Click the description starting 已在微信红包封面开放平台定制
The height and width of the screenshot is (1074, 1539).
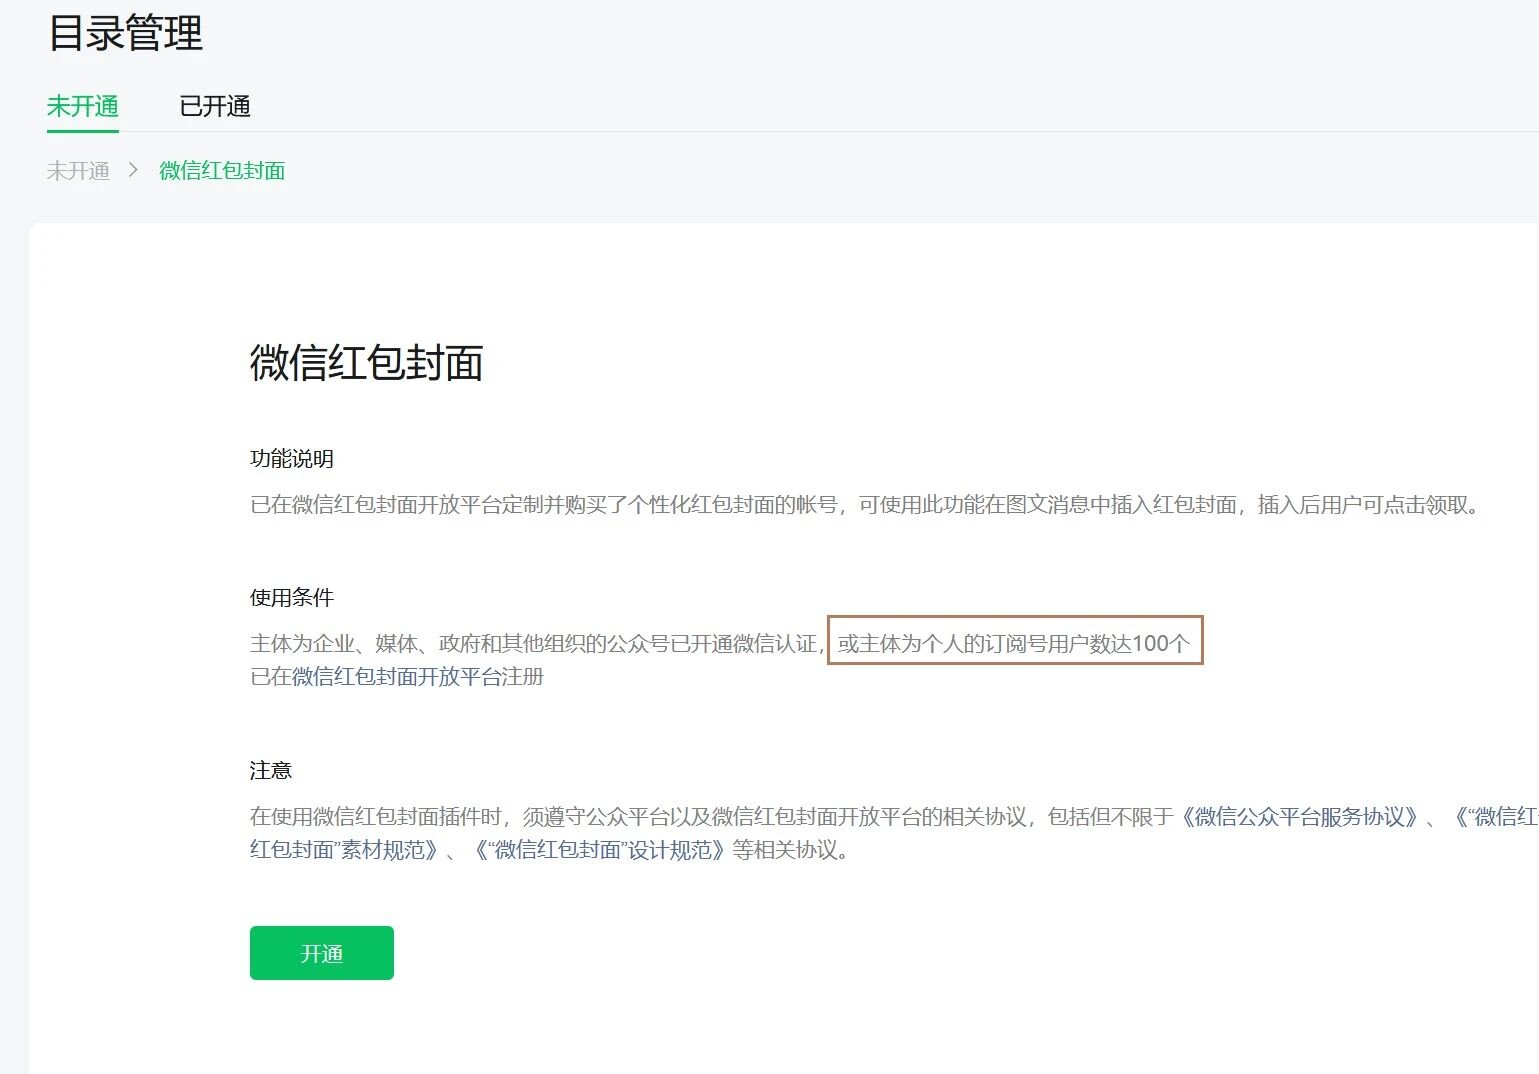coord(865,505)
